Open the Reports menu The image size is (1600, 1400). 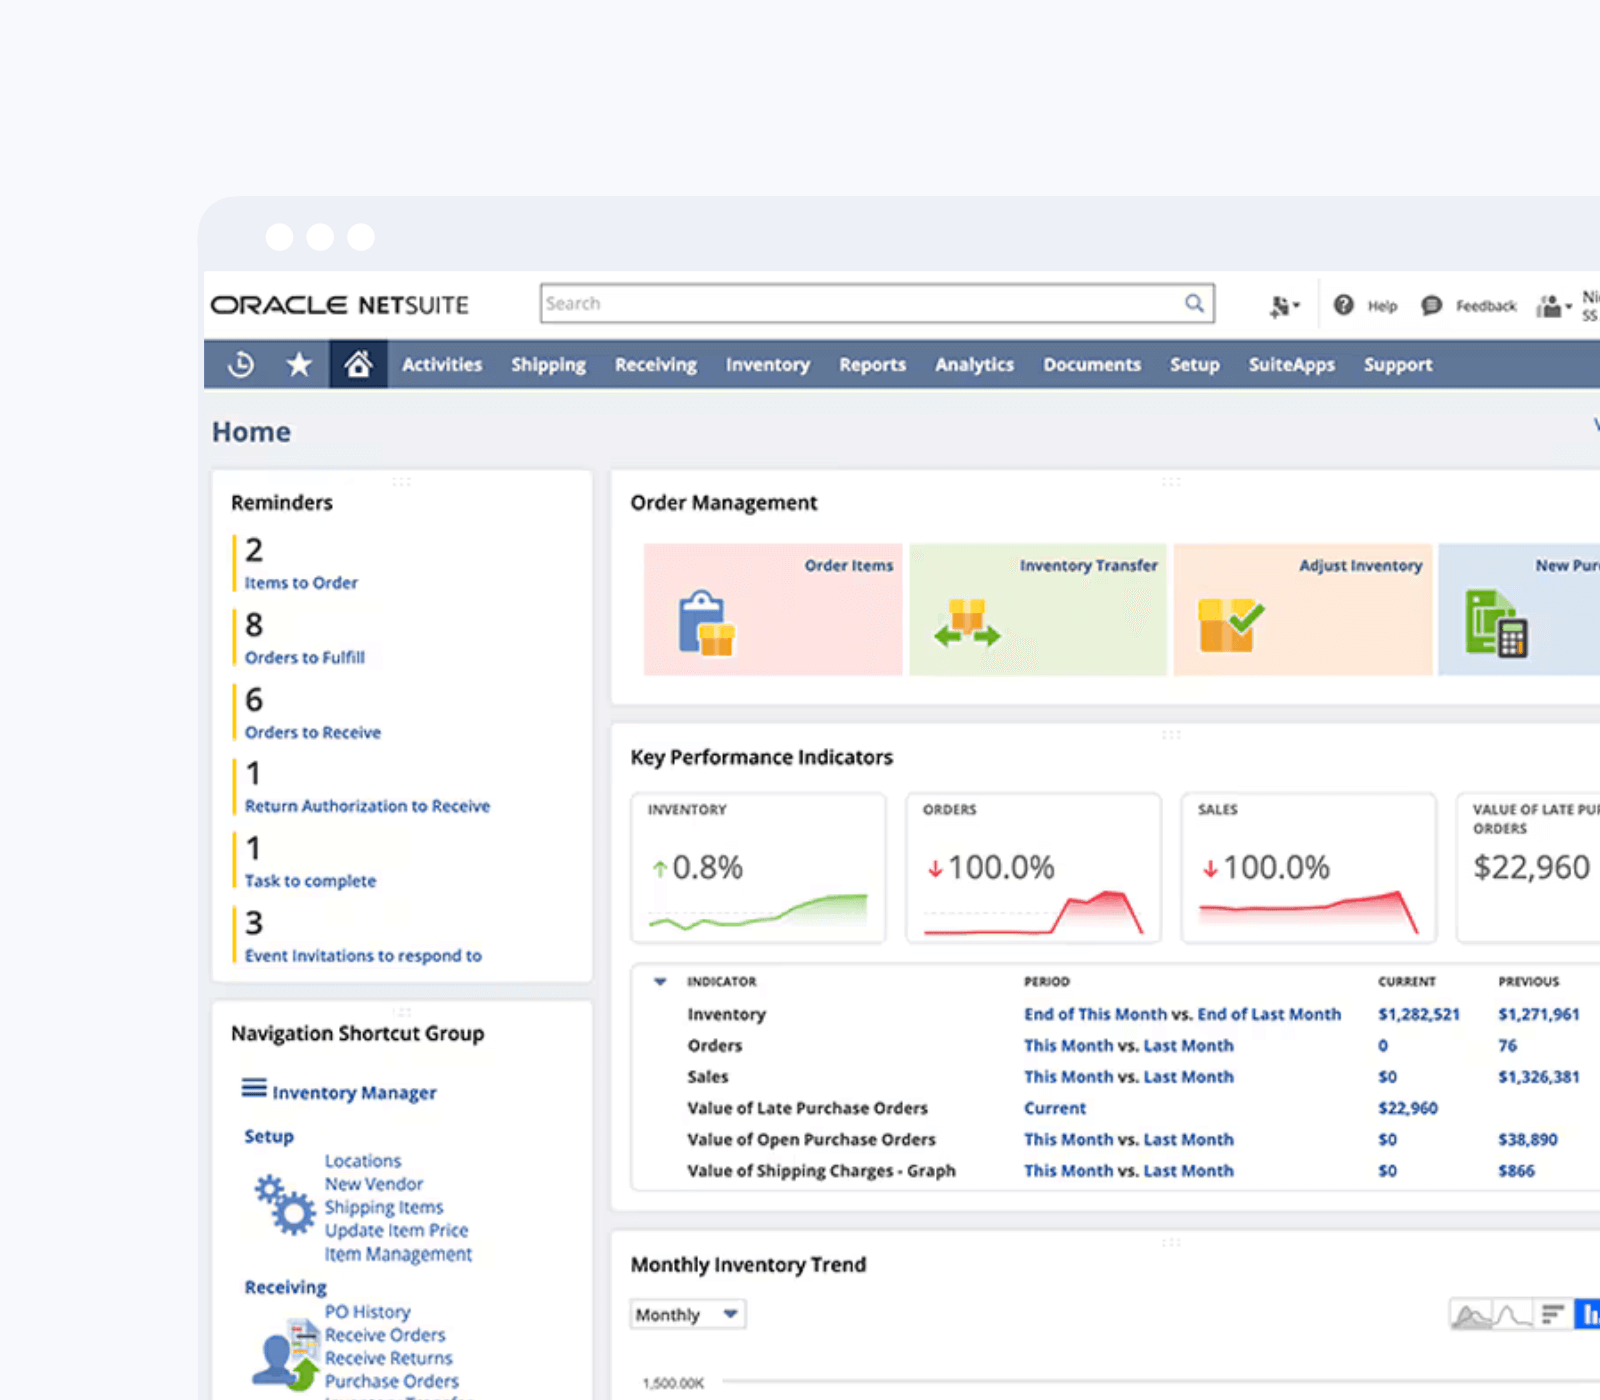tap(873, 365)
